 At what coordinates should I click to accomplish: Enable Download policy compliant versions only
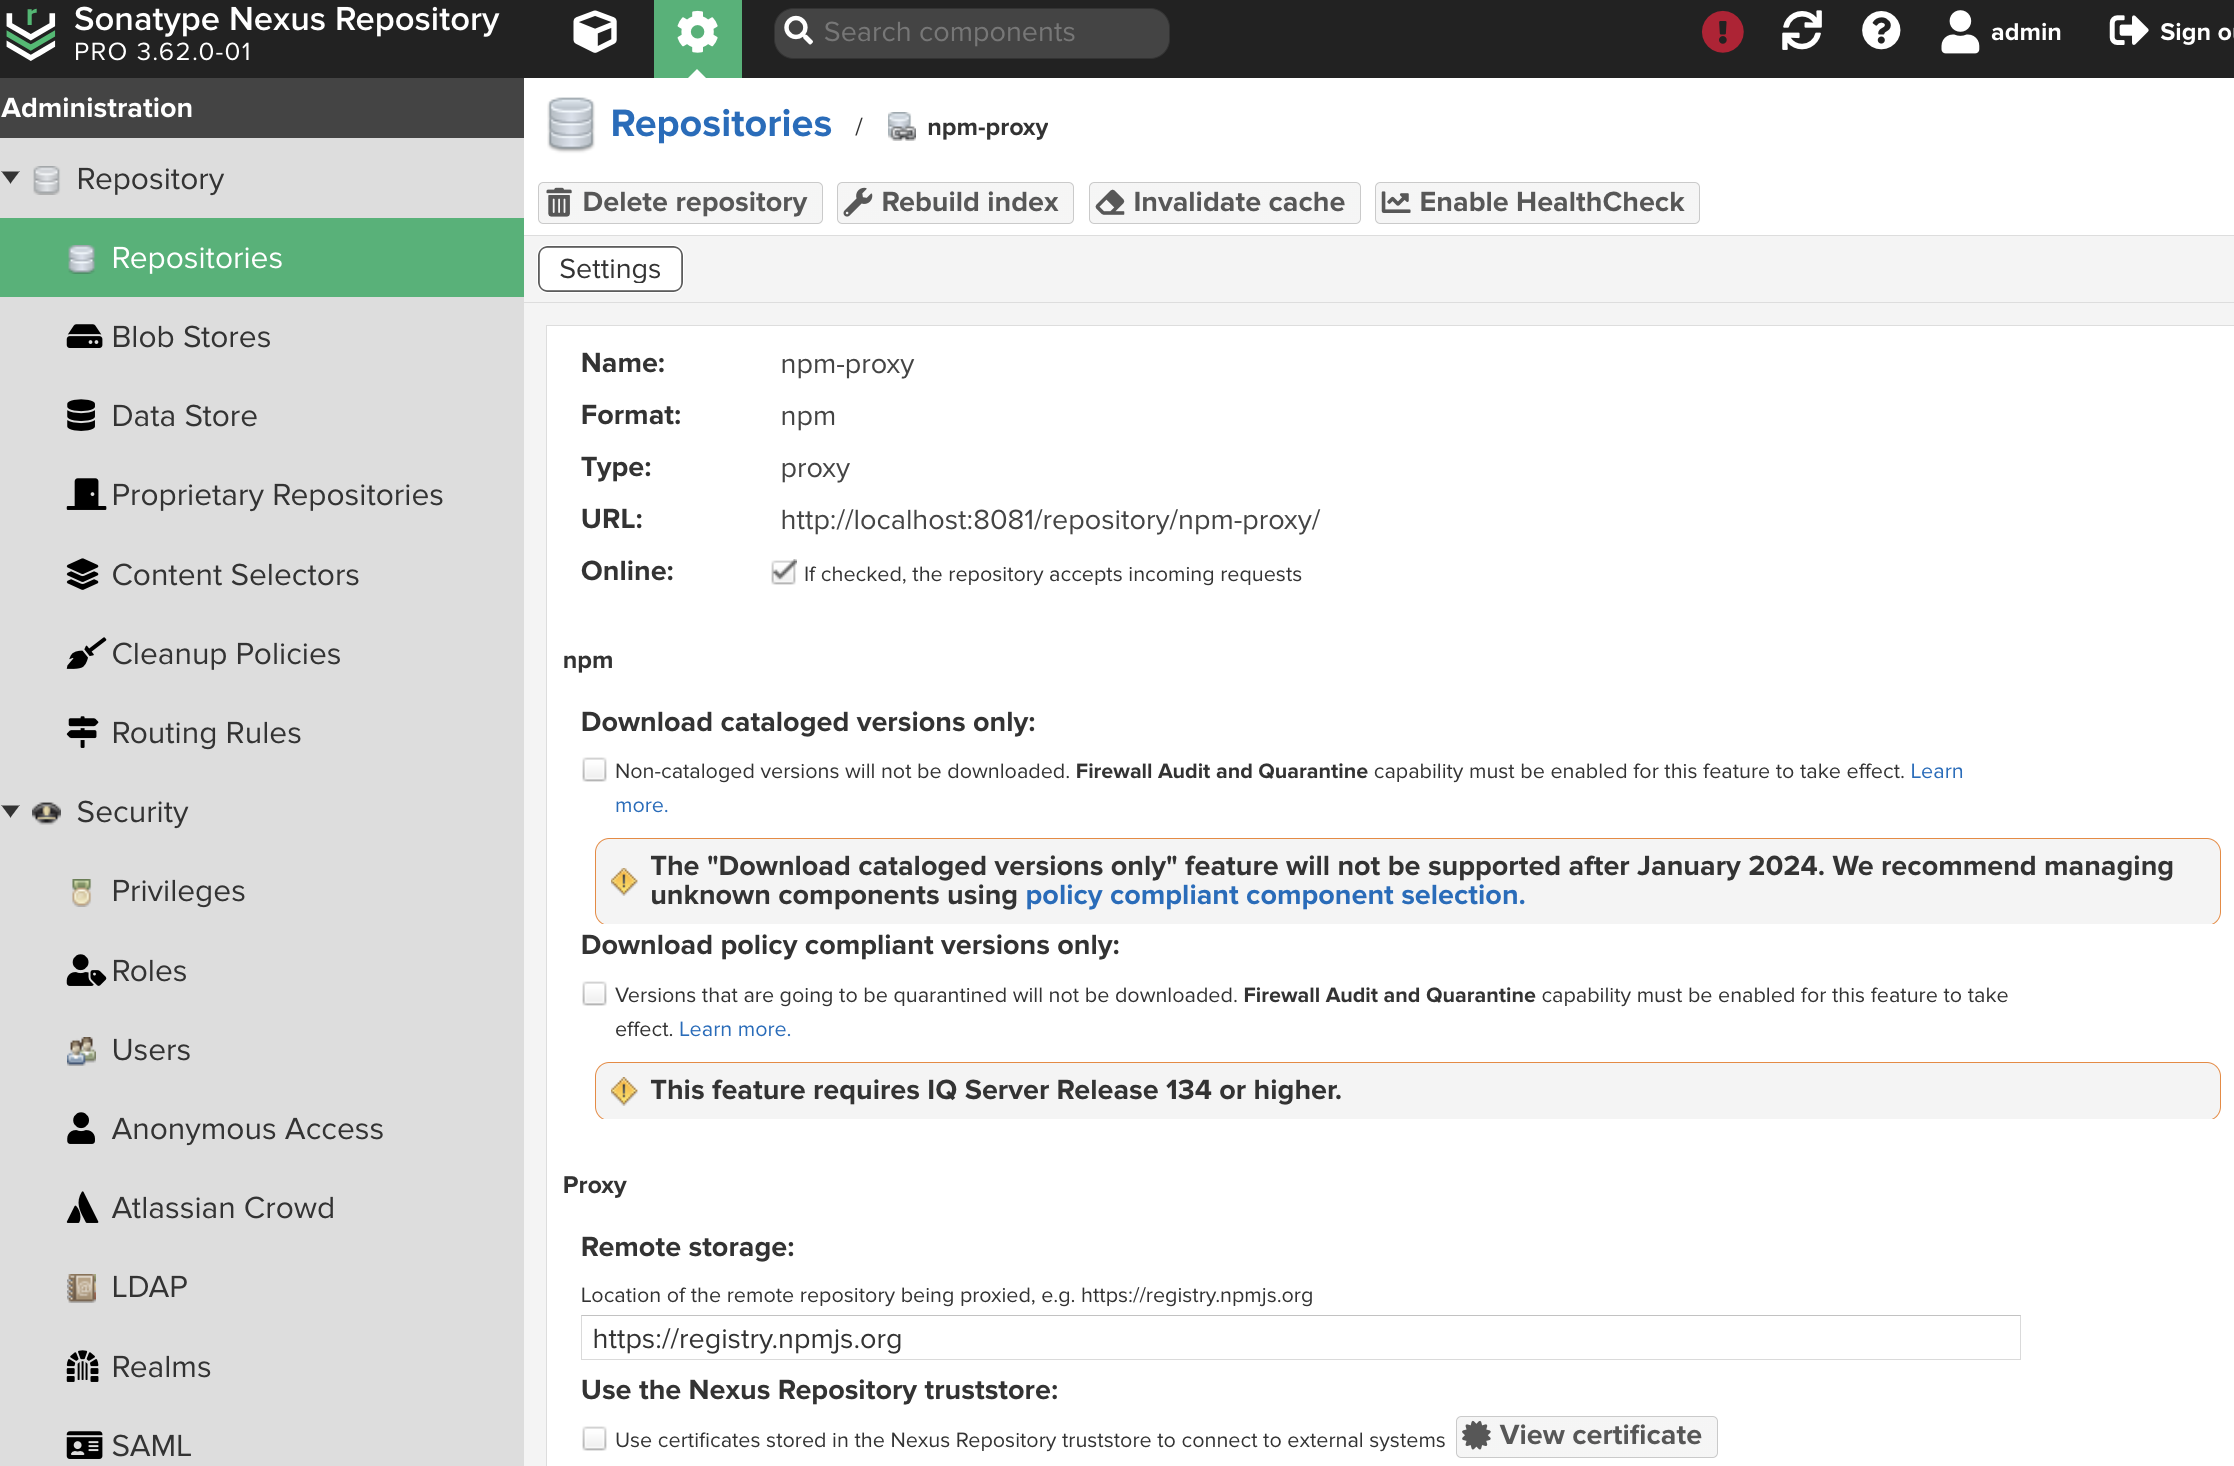[592, 993]
